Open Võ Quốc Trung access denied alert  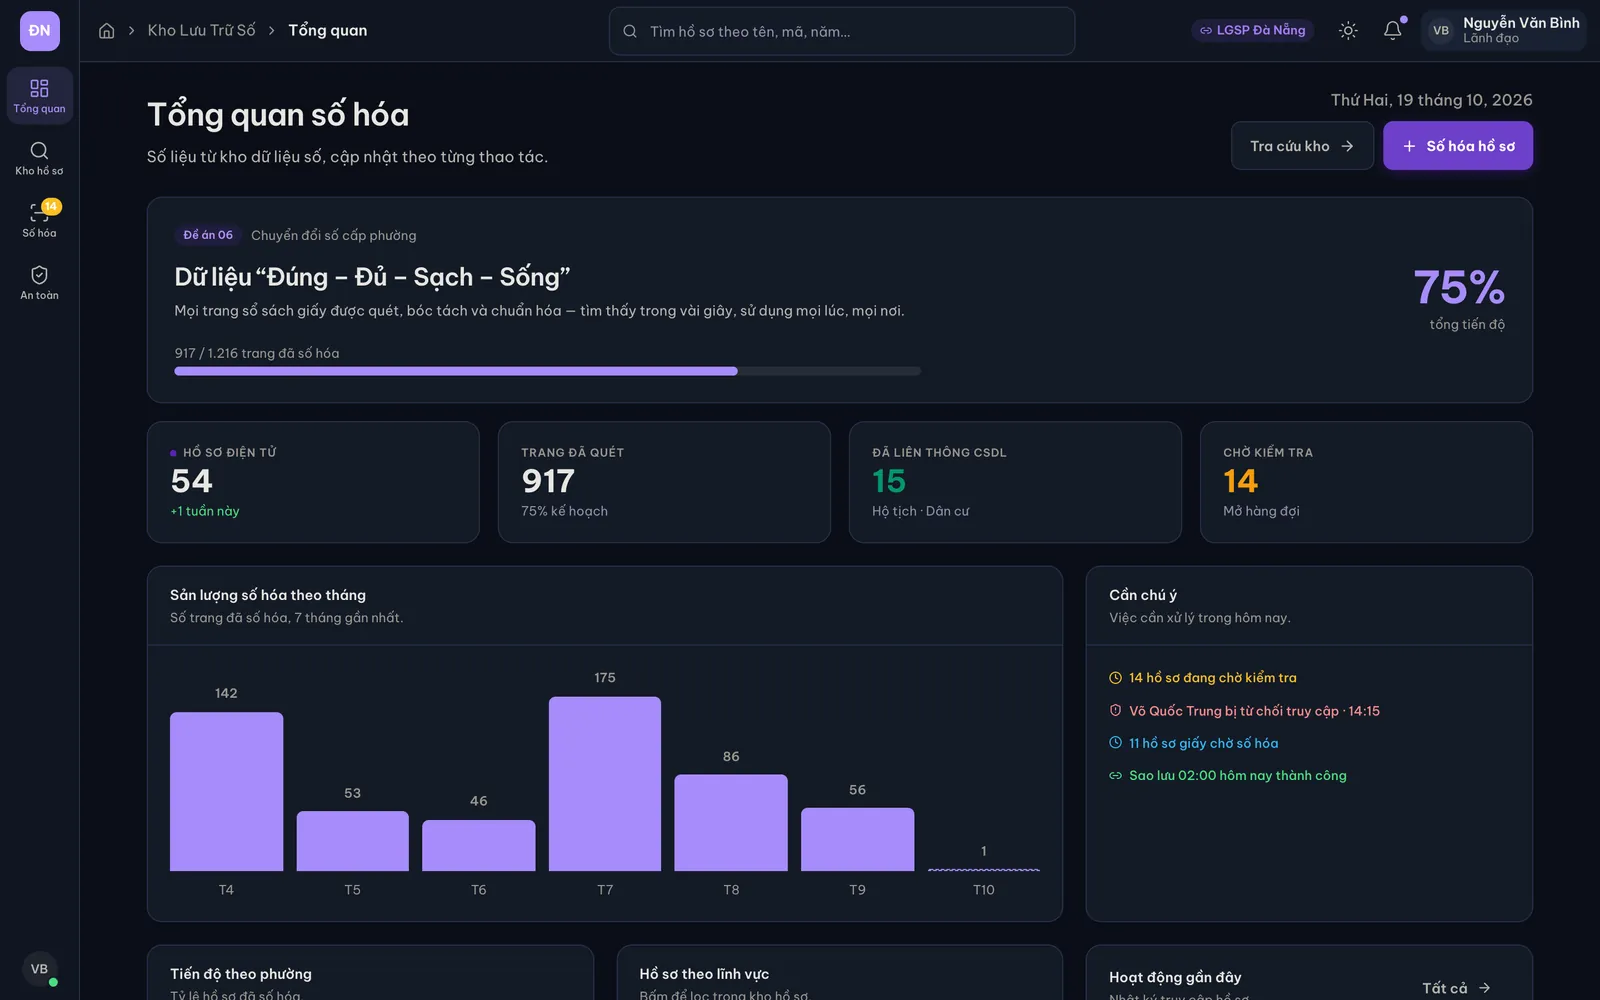[1244, 711]
